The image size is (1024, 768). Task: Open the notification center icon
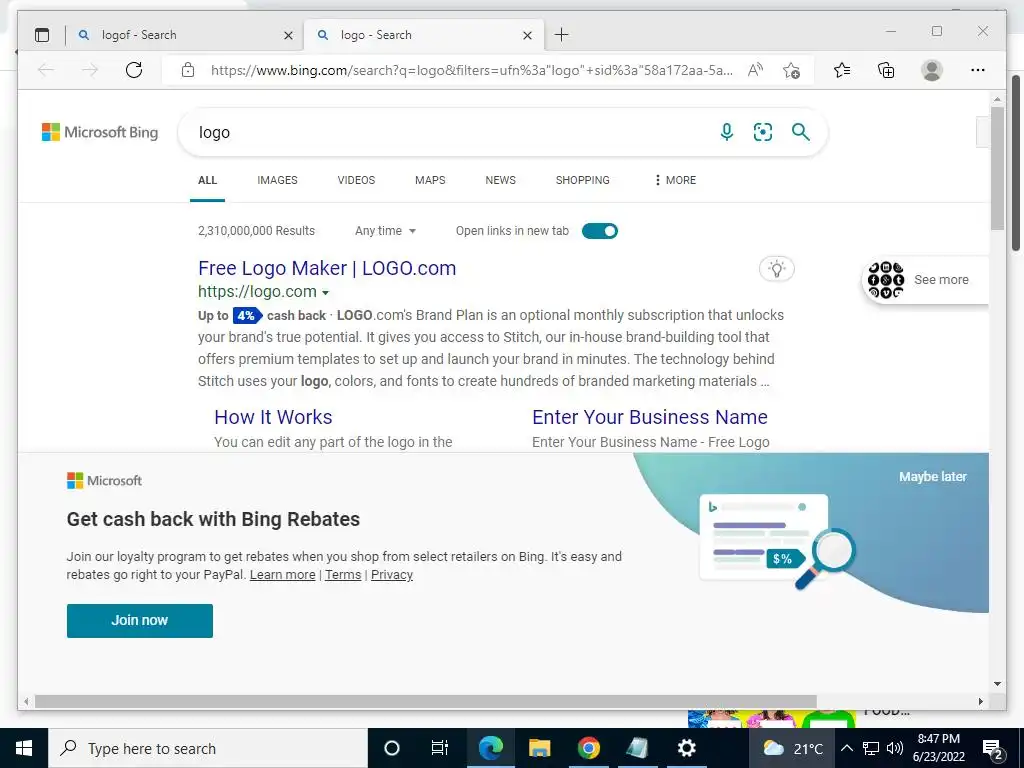click(993, 749)
